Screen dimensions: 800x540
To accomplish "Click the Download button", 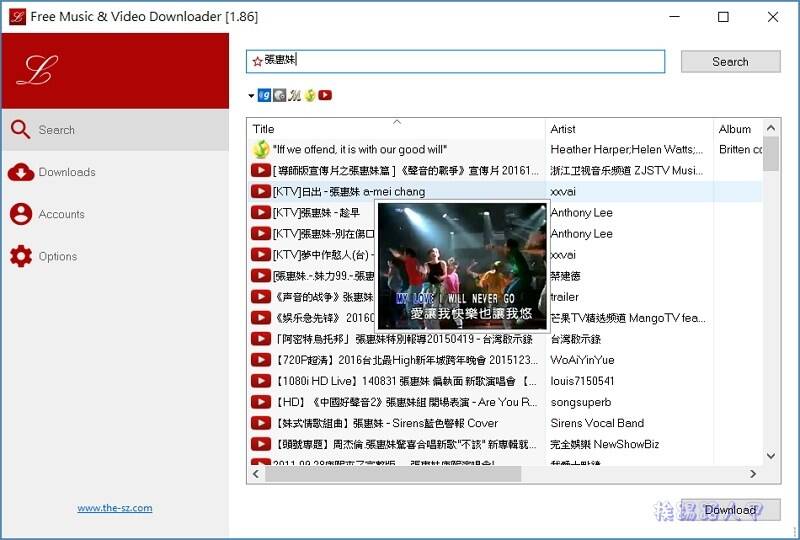I will (731, 509).
